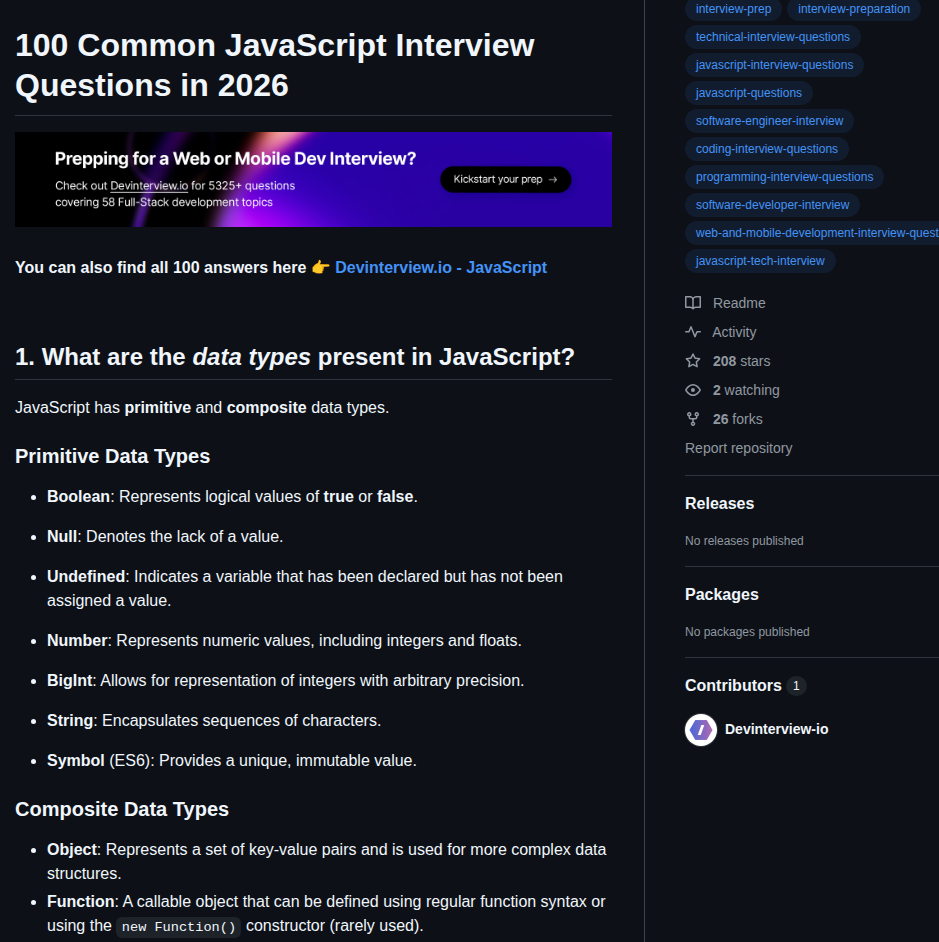This screenshot has width=939, height=942.
Task: Open the software-engineer-interview topic tag
Action: 769,121
